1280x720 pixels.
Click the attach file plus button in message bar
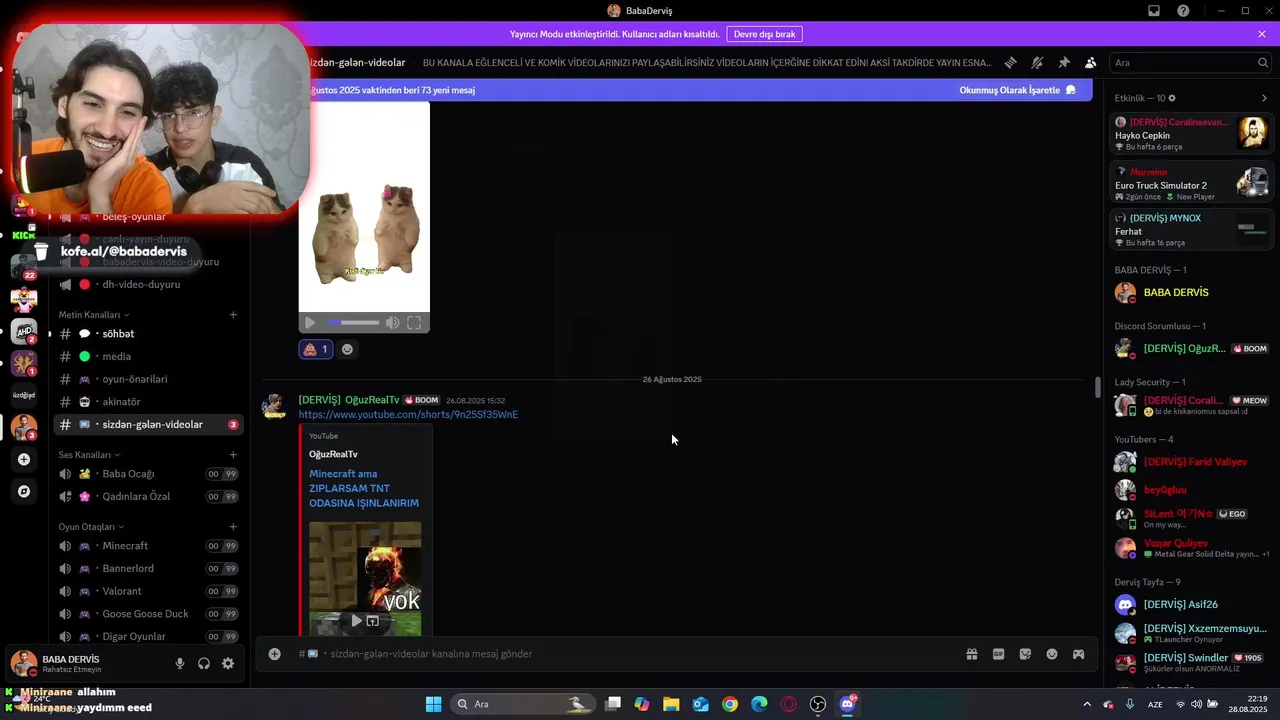(x=274, y=654)
